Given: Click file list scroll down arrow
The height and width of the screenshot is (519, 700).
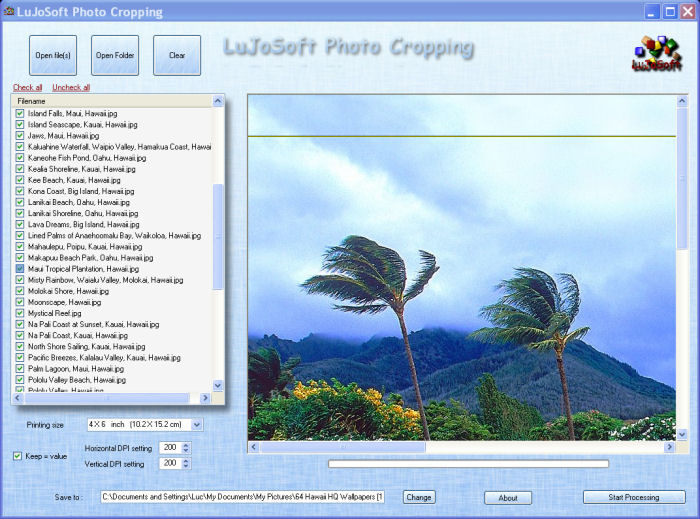Looking at the screenshot, I should click(x=218, y=385).
